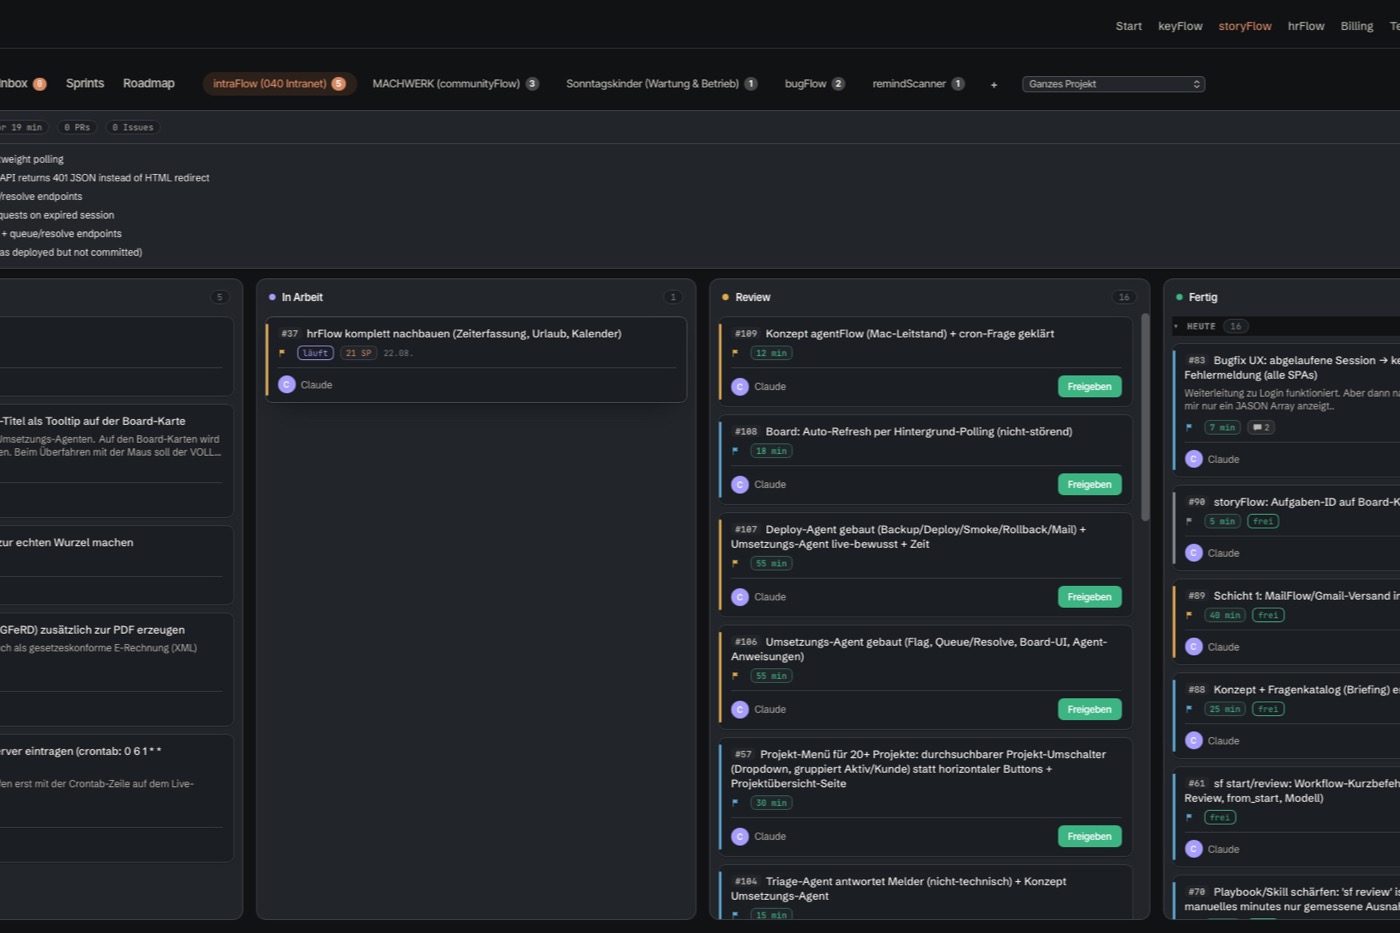Open card Konzept agentFlow (Mac-Leitstand)
Viewport: 1400px width, 933px height.
tap(926, 362)
